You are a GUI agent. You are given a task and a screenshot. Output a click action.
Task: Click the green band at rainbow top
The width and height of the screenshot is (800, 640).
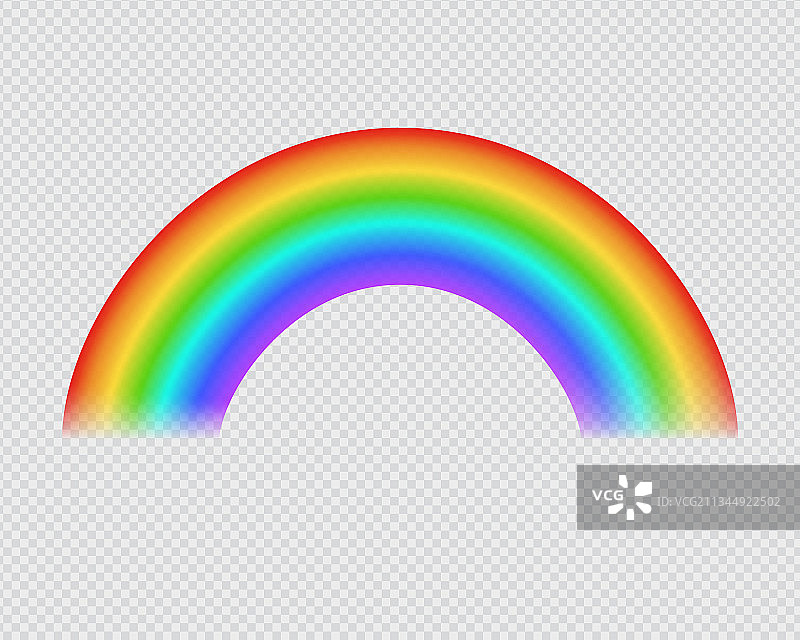[400, 198]
